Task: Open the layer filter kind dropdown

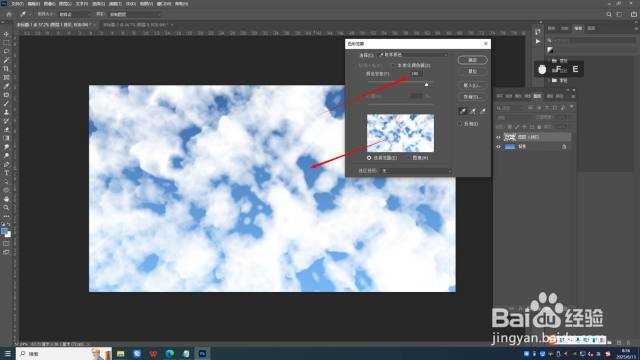Action: tap(510, 108)
